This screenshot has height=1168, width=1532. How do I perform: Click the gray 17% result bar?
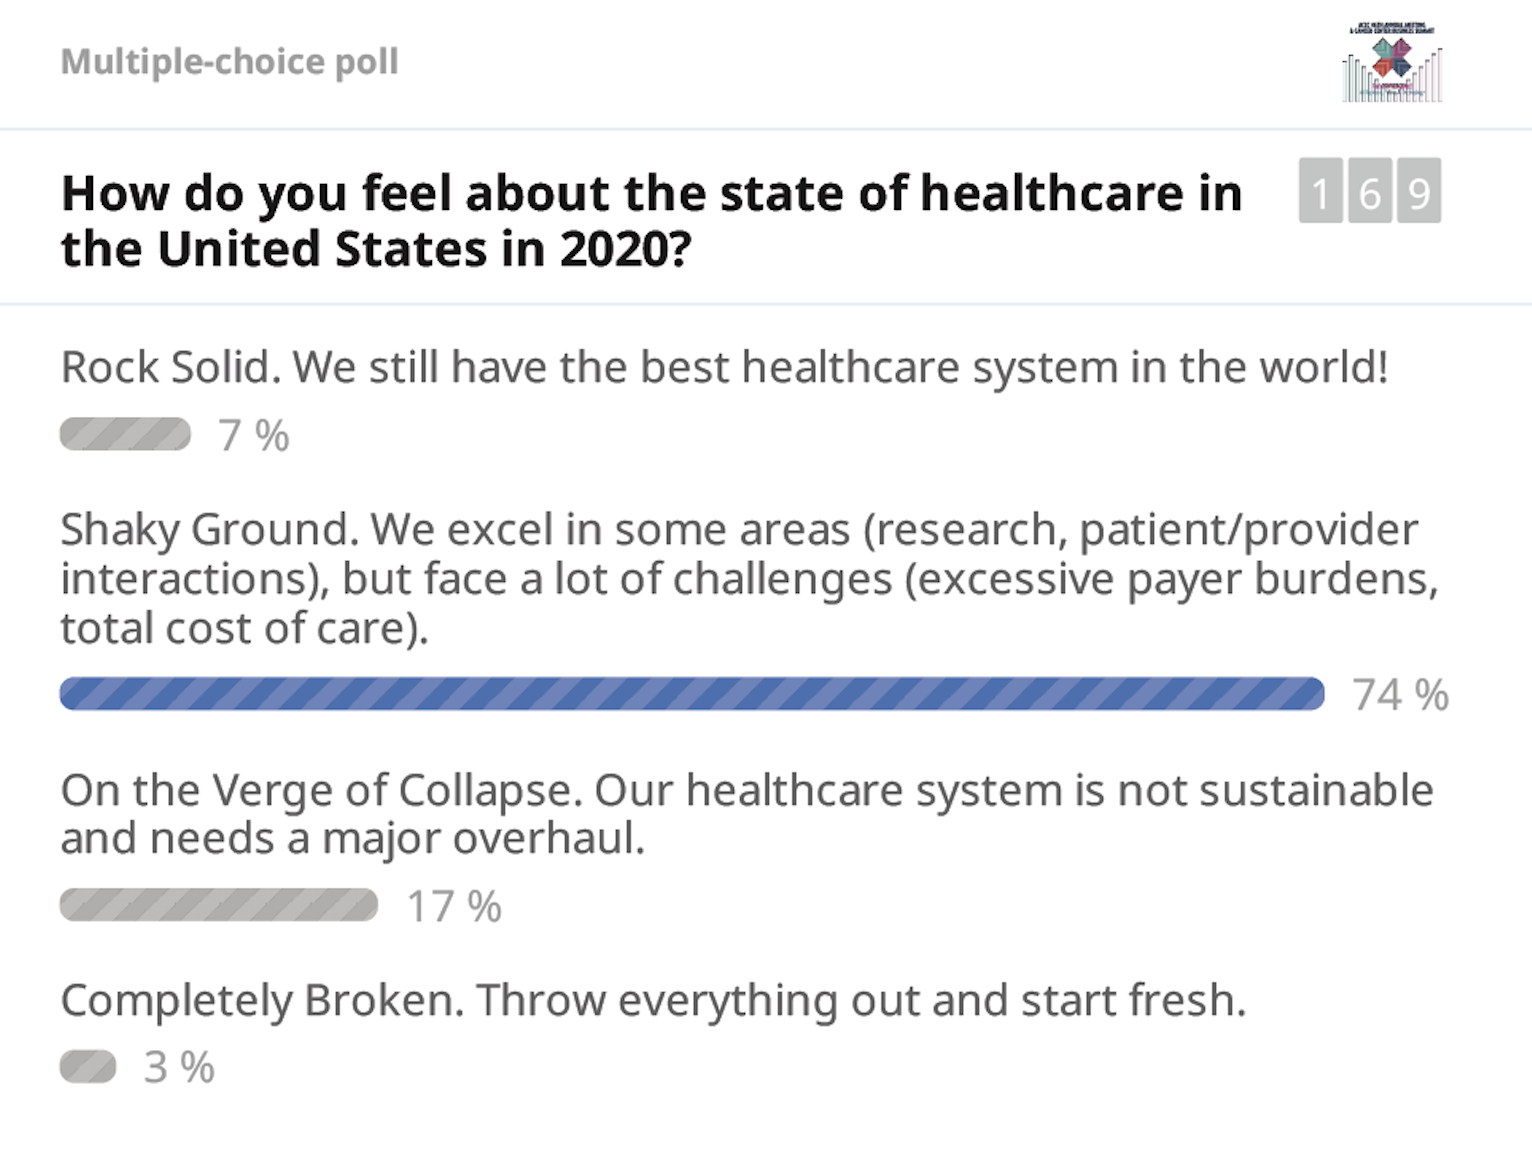coord(219,905)
